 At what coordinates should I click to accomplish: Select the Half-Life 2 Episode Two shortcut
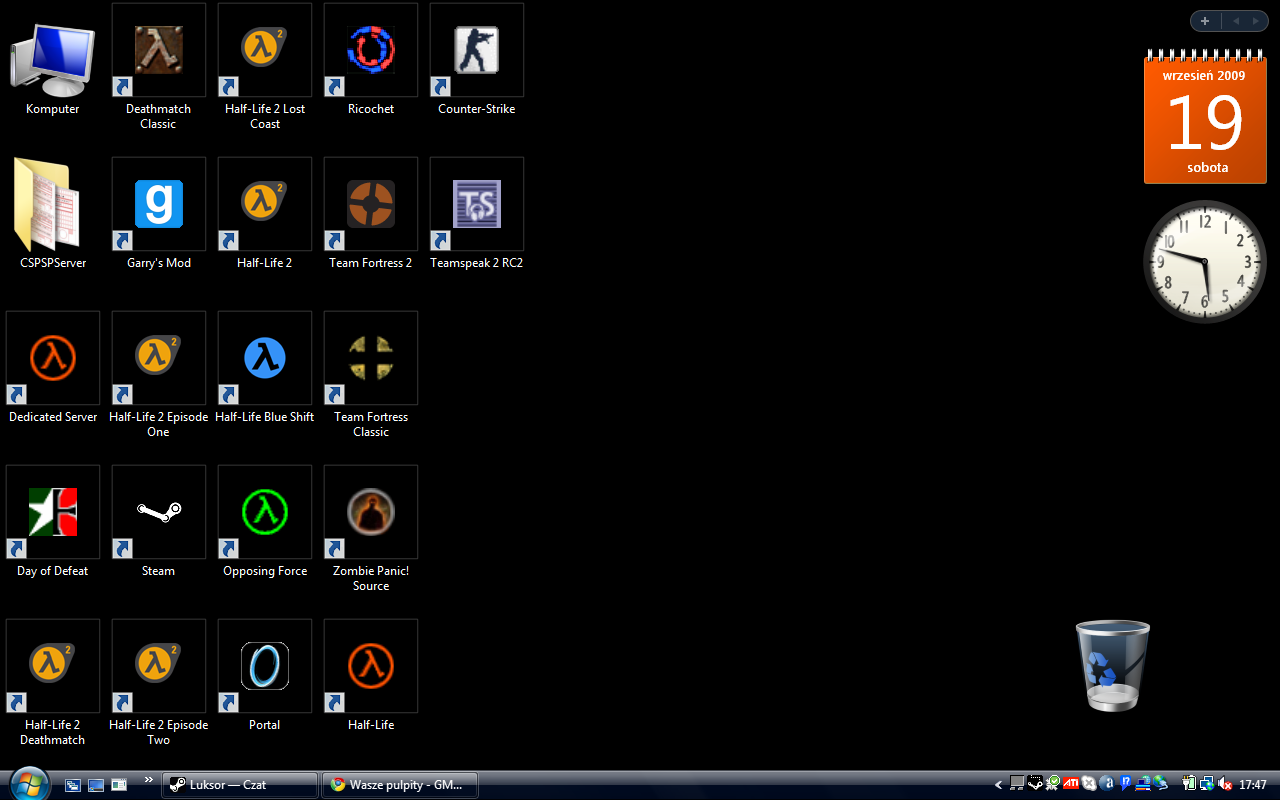[158, 683]
